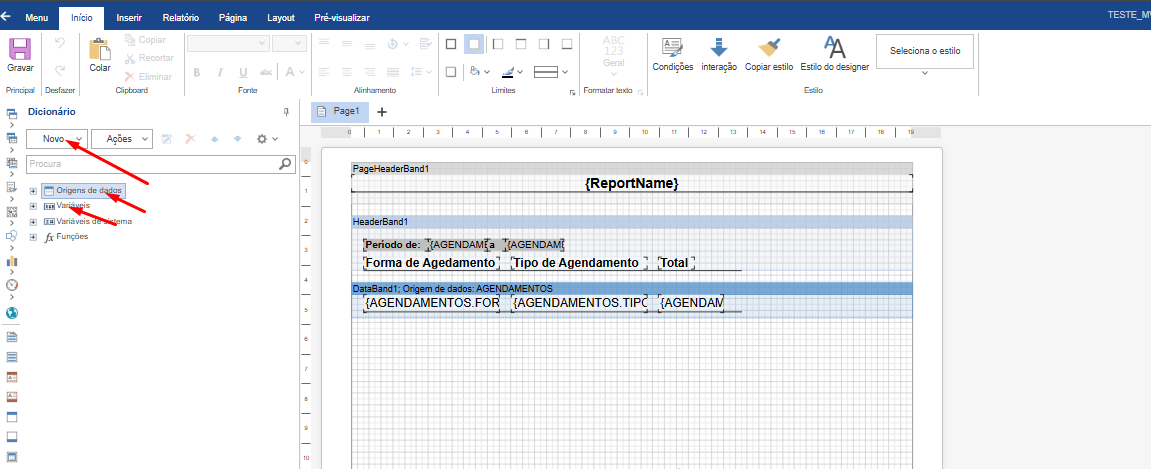1151x469 pixels.
Task: Toggle strikethrough abc formatting
Action: pos(266,72)
